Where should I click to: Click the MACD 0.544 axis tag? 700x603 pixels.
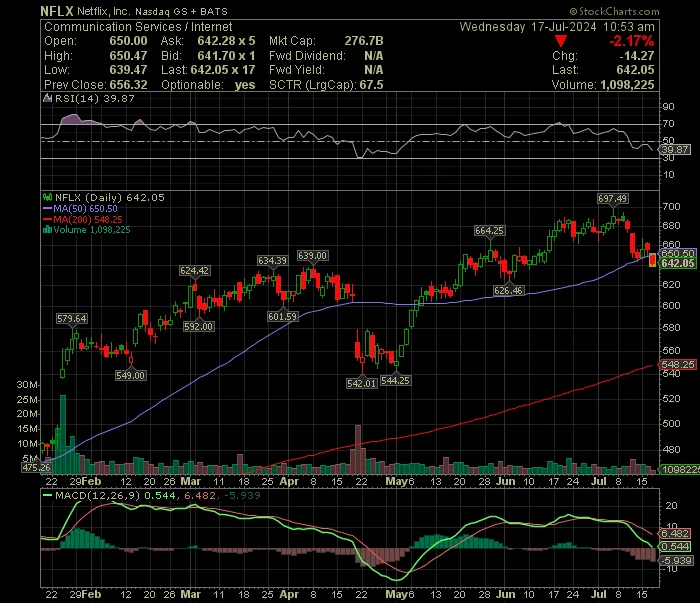coord(675,546)
